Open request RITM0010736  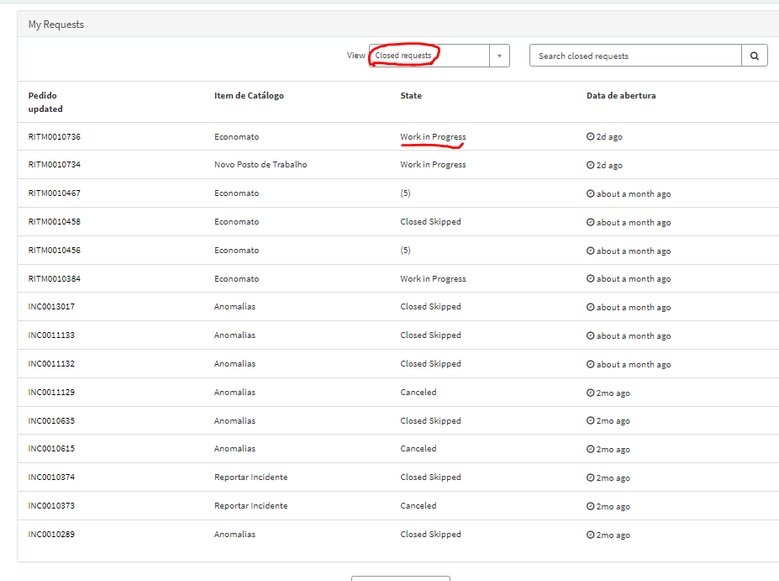54,137
